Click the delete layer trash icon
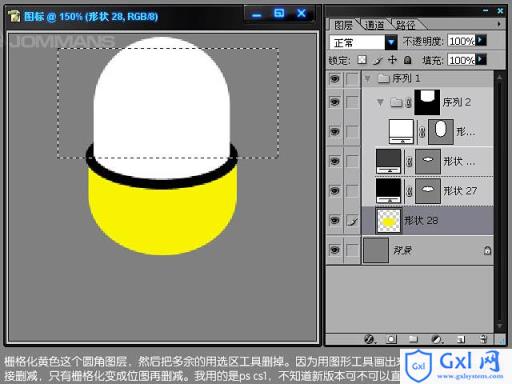This screenshot has width=512, height=384. point(483,339)
